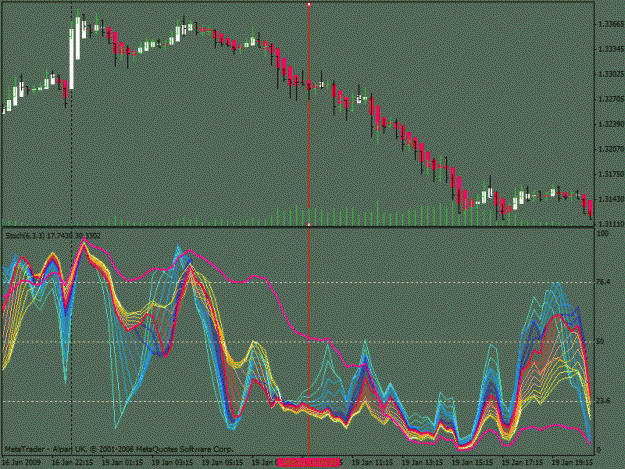Click the 100 level on stochastic scale

coord(603,233)
